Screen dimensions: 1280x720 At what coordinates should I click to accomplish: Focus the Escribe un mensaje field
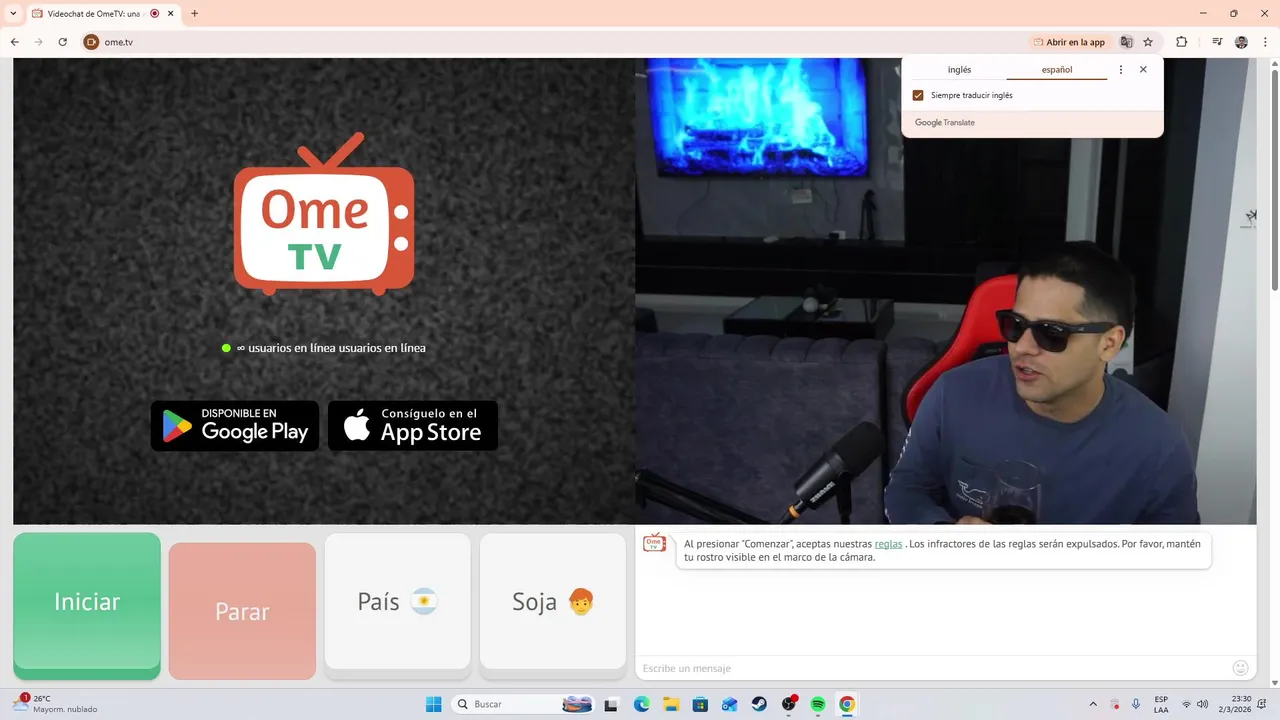pyautogui.click(x=930, y=668)
